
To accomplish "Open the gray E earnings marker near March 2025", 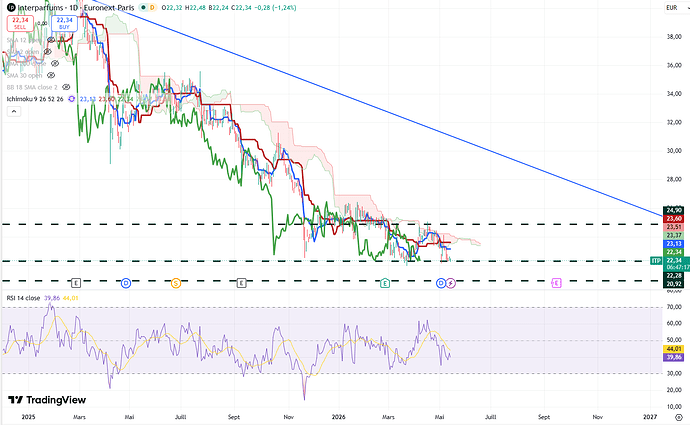I will point(76,283).
